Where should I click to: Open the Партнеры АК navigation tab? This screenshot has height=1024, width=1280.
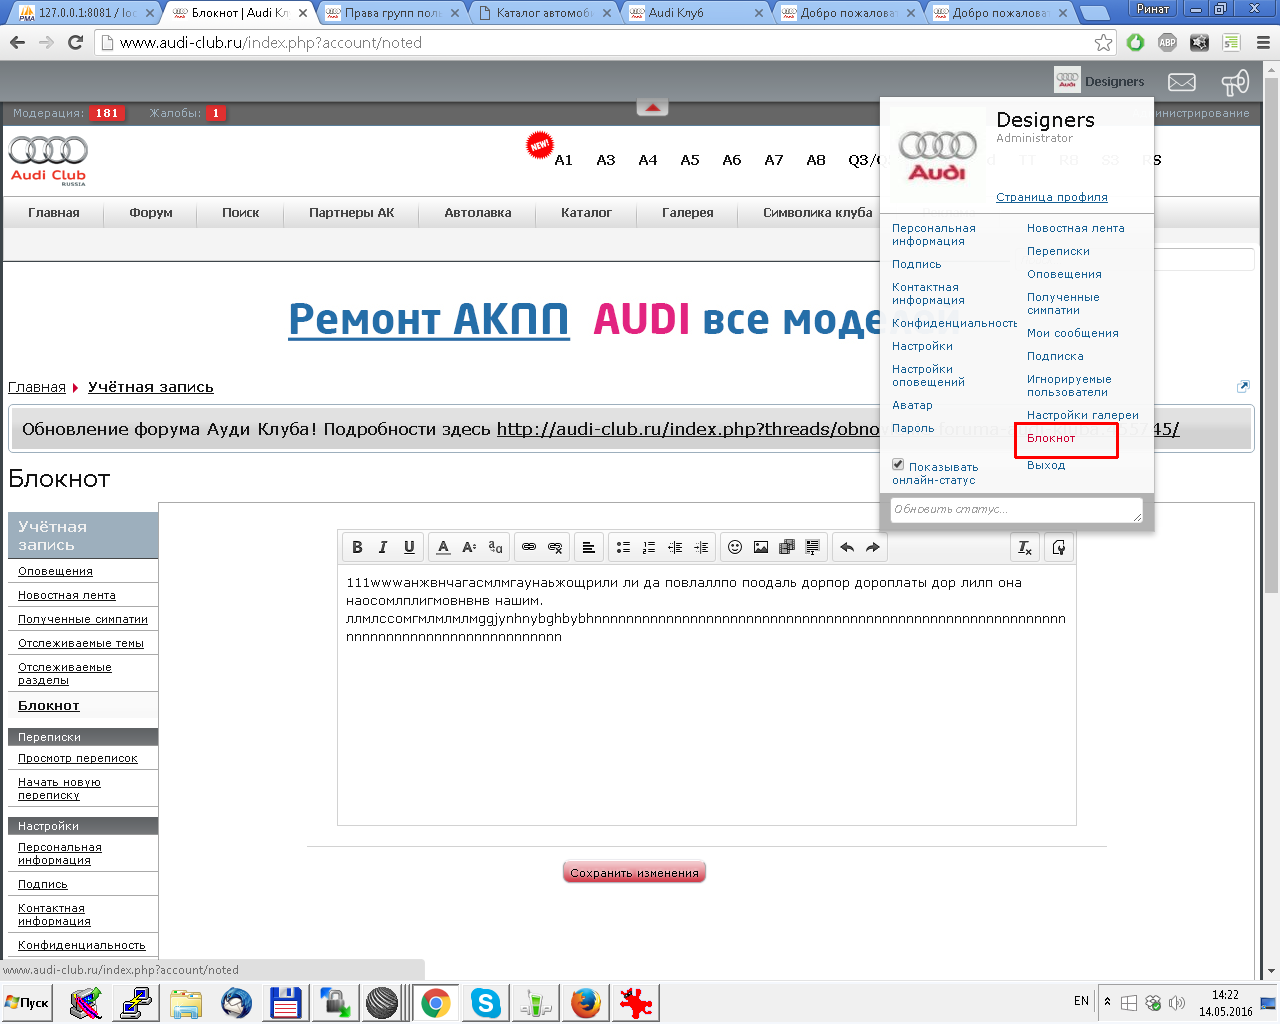coord(351,212)
